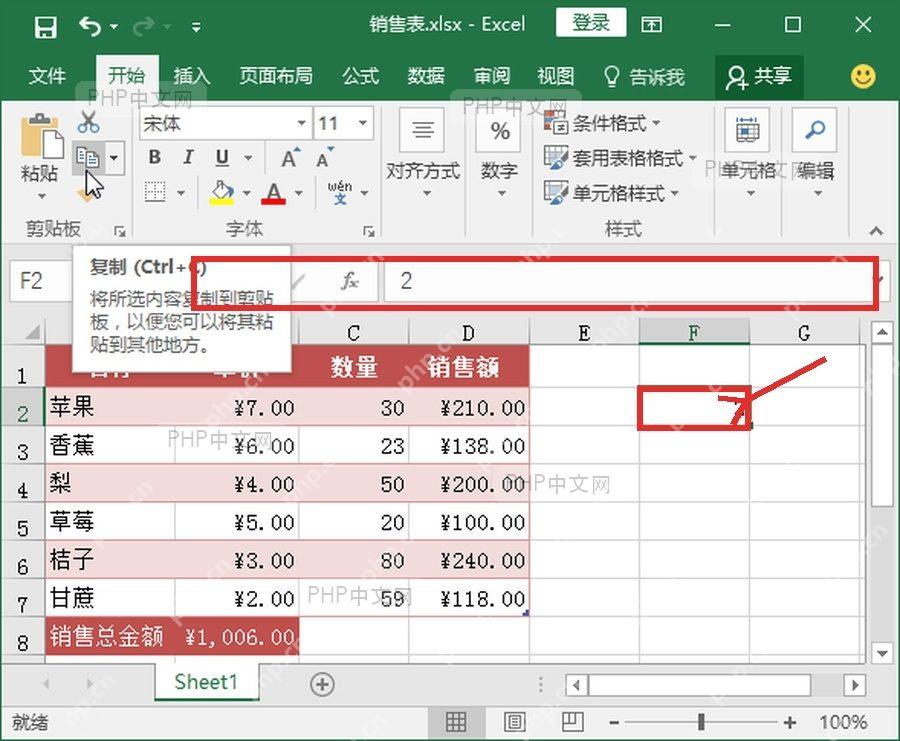Viewport: 900px width, 741px height.
Task: Click the fx insert function icon
Action: pos(350,281)
